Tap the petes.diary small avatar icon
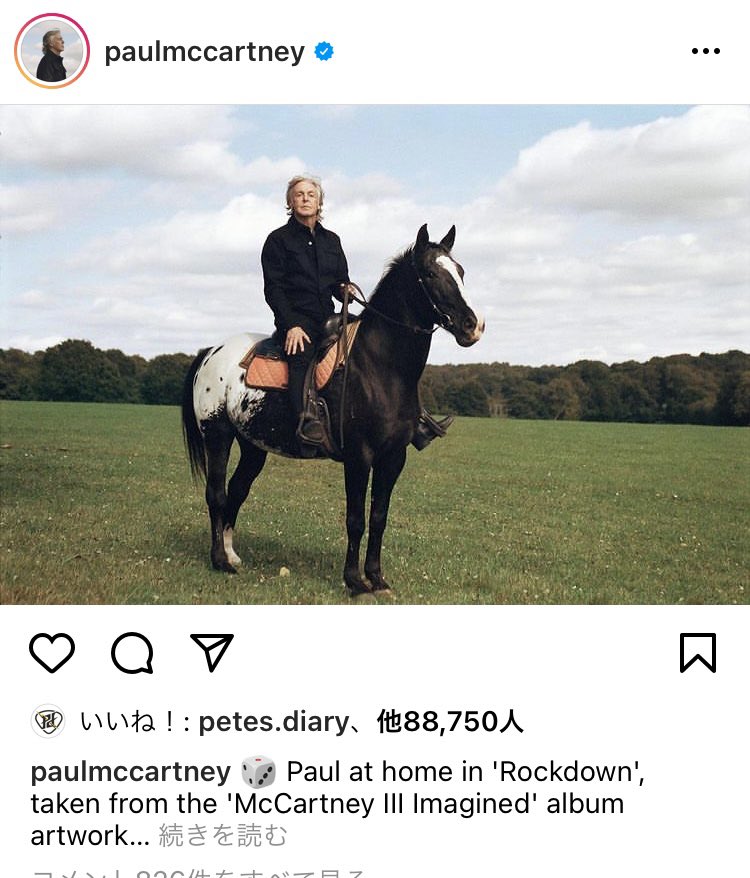This screenshot has height=878, width=750. click(x=48, y=721)
